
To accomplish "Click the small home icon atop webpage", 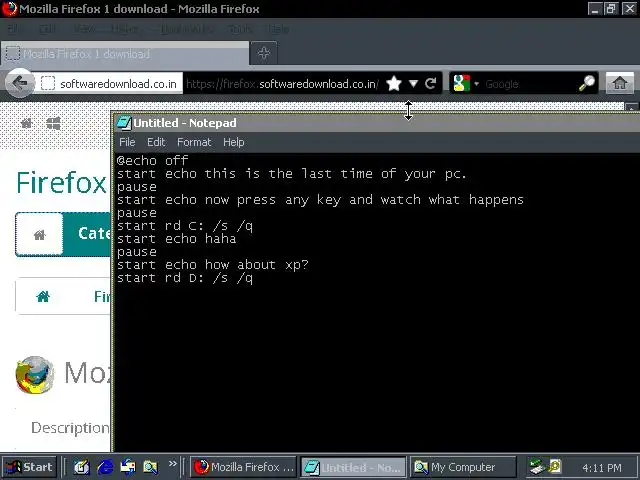I will coord(27,123).
